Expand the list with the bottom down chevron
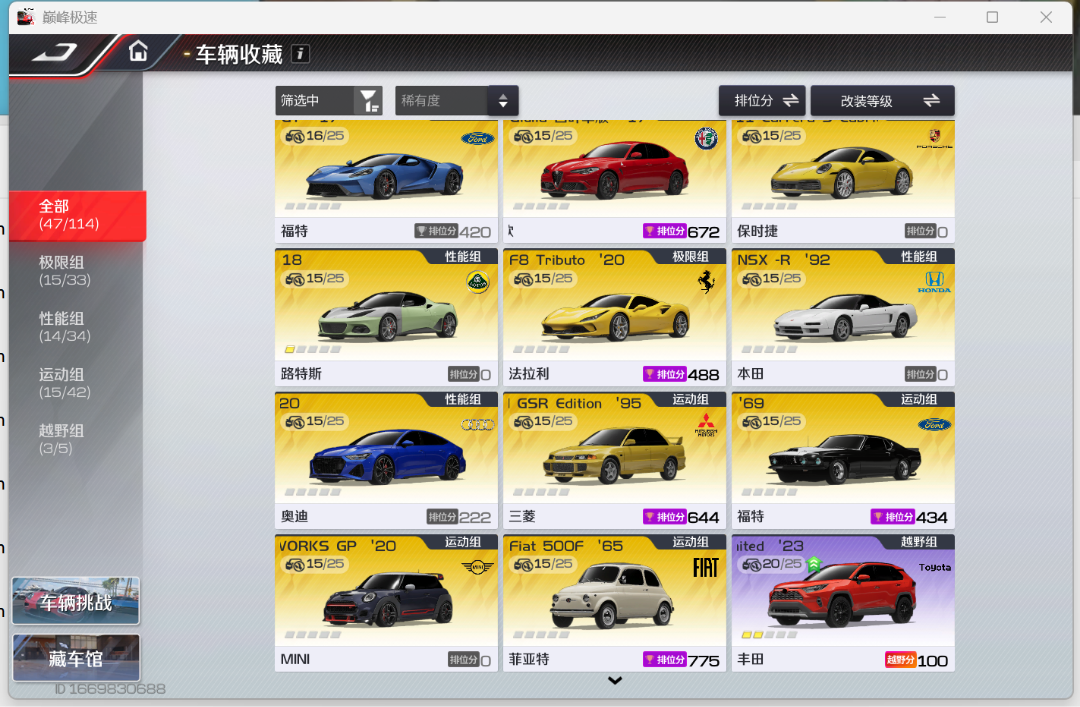This screenshot has width=1080, height=707. tap(615, 680)
